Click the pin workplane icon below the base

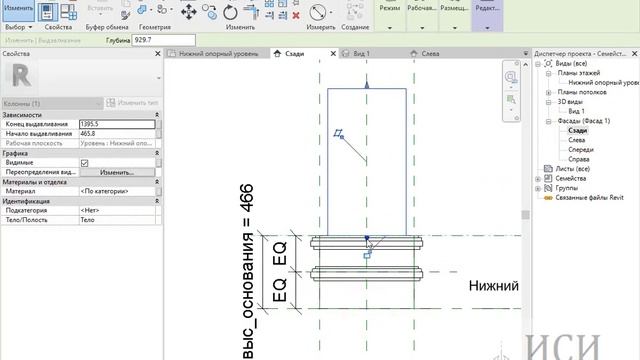pos(367,256)
